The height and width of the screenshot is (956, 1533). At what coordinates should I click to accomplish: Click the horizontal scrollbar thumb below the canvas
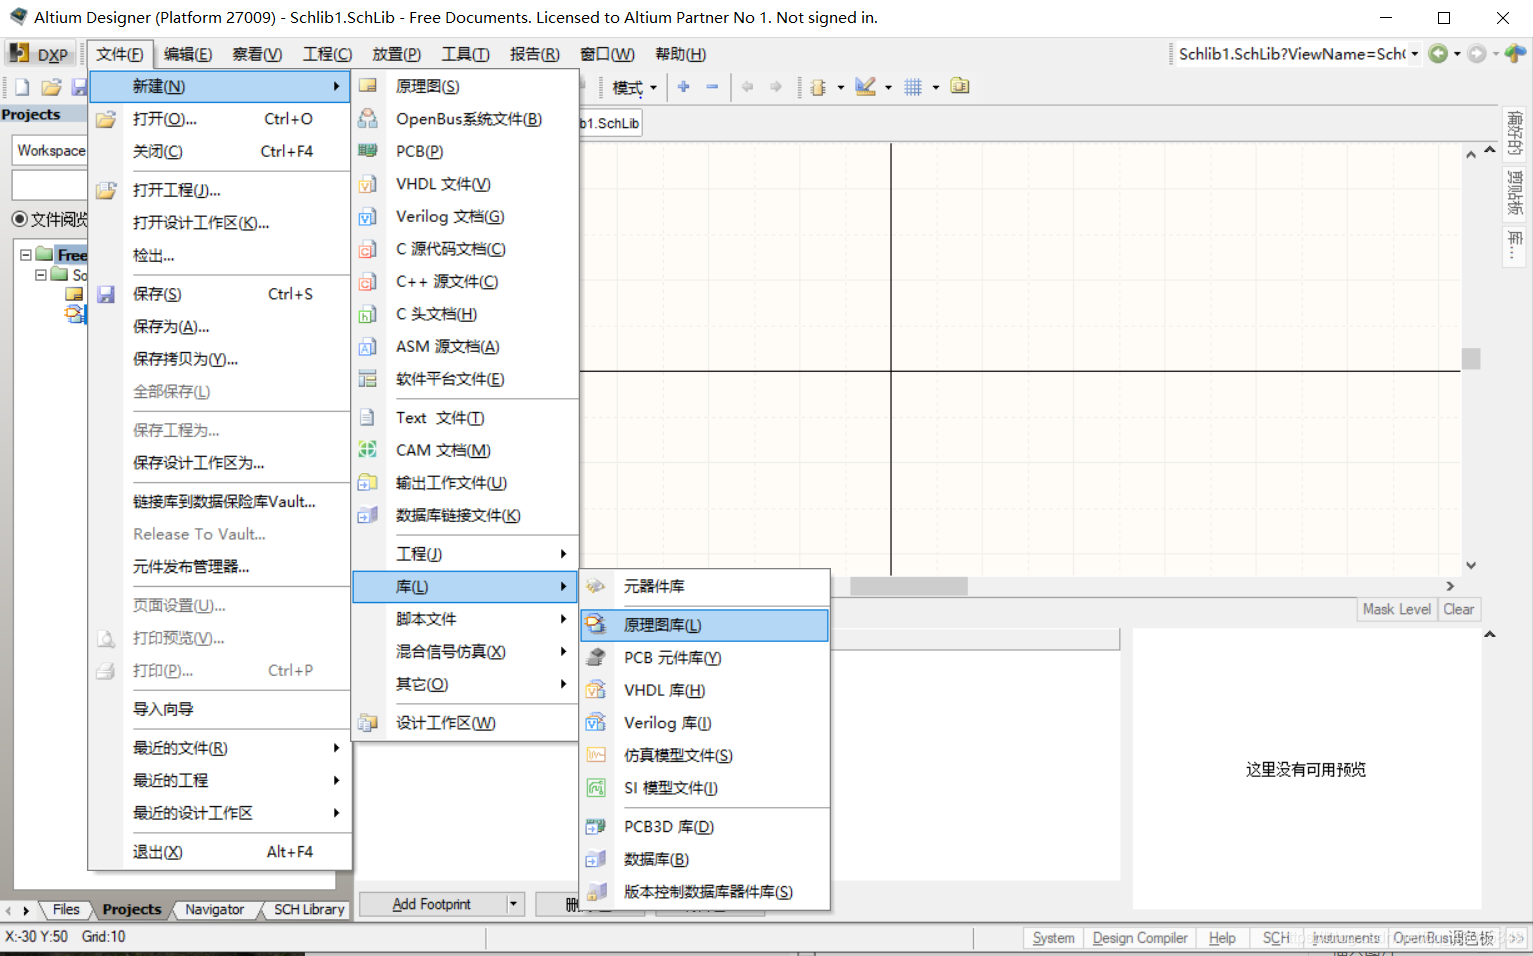909,586
